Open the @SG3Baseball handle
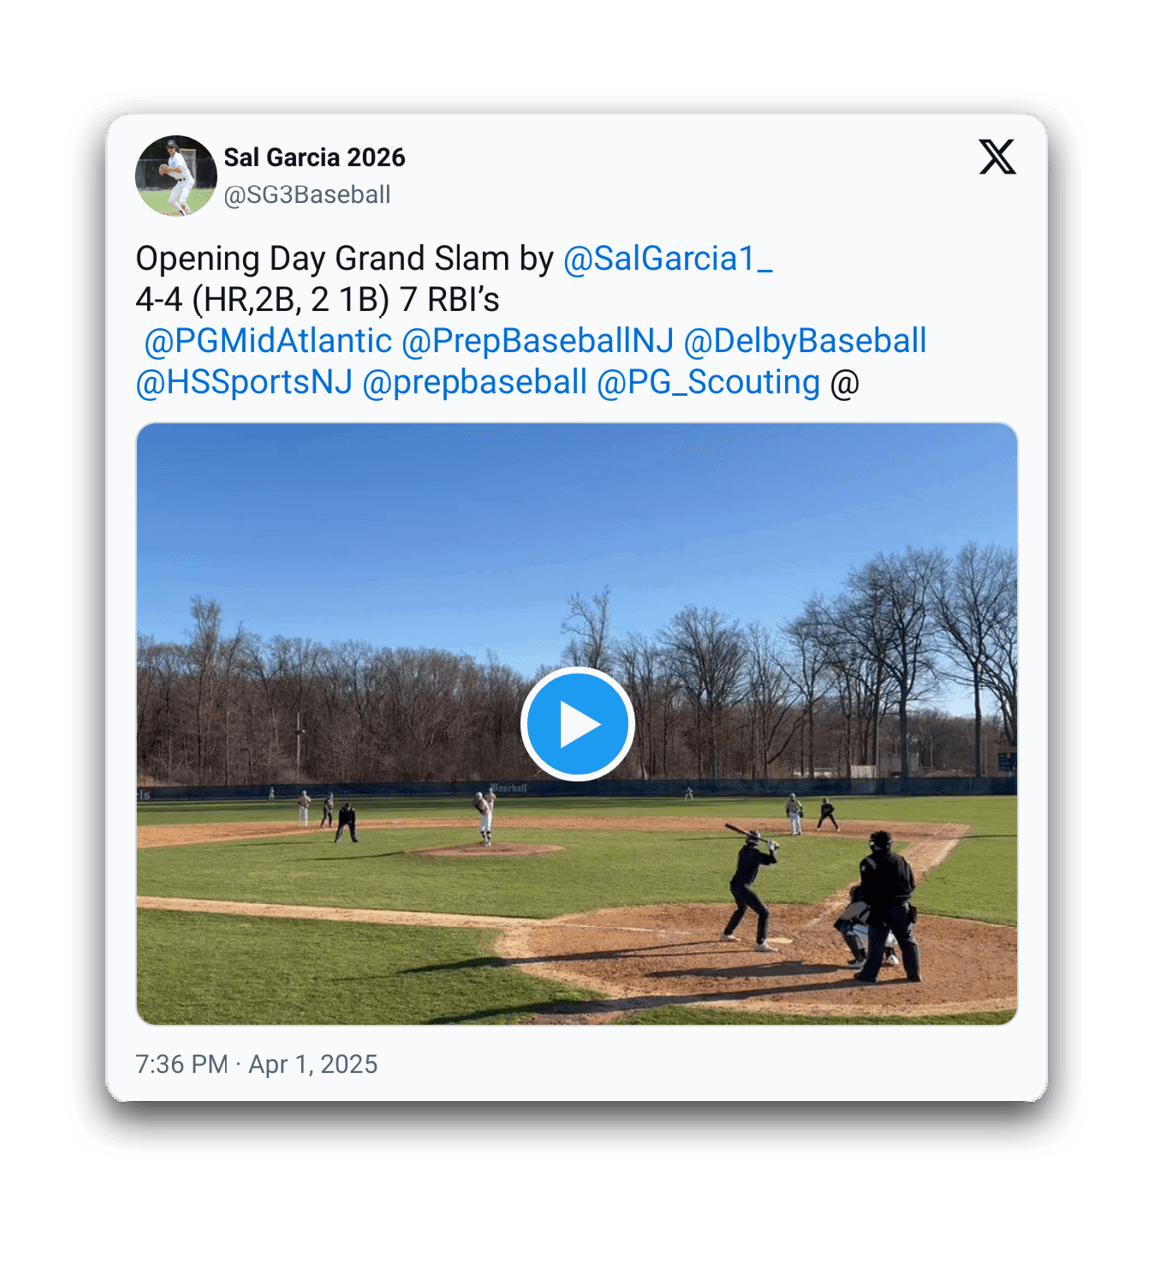Screen dimensions: 1153x1288 point(307,194)
